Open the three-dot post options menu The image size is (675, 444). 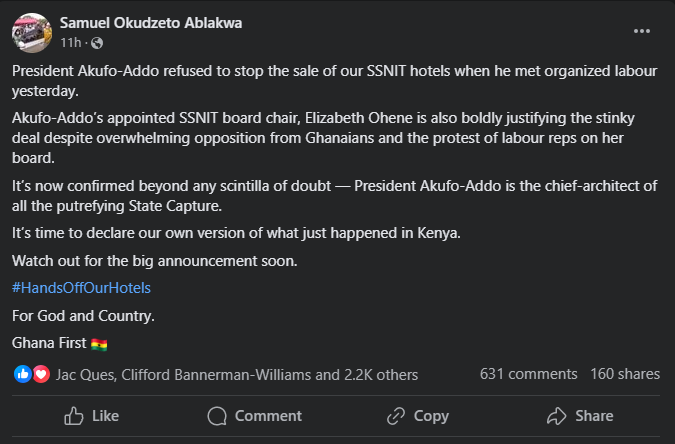pos(642,30)
